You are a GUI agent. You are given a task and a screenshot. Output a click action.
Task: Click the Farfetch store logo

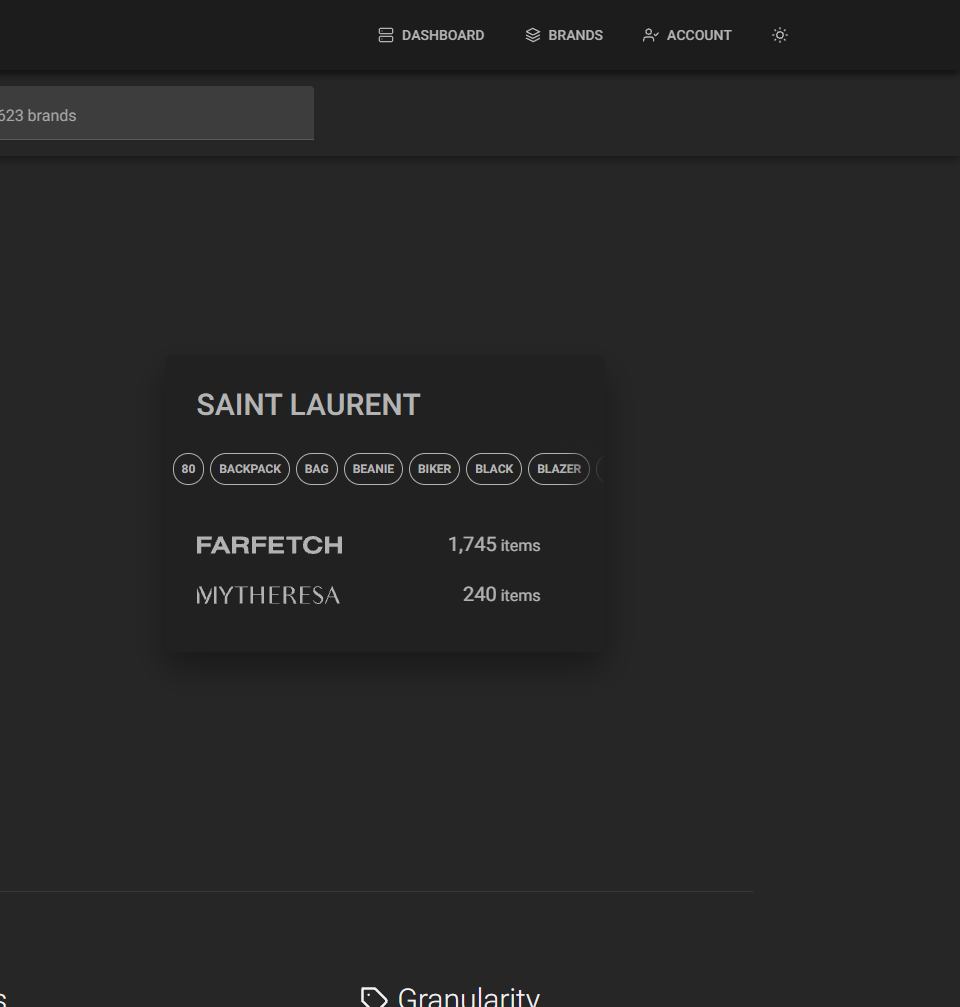270,545
